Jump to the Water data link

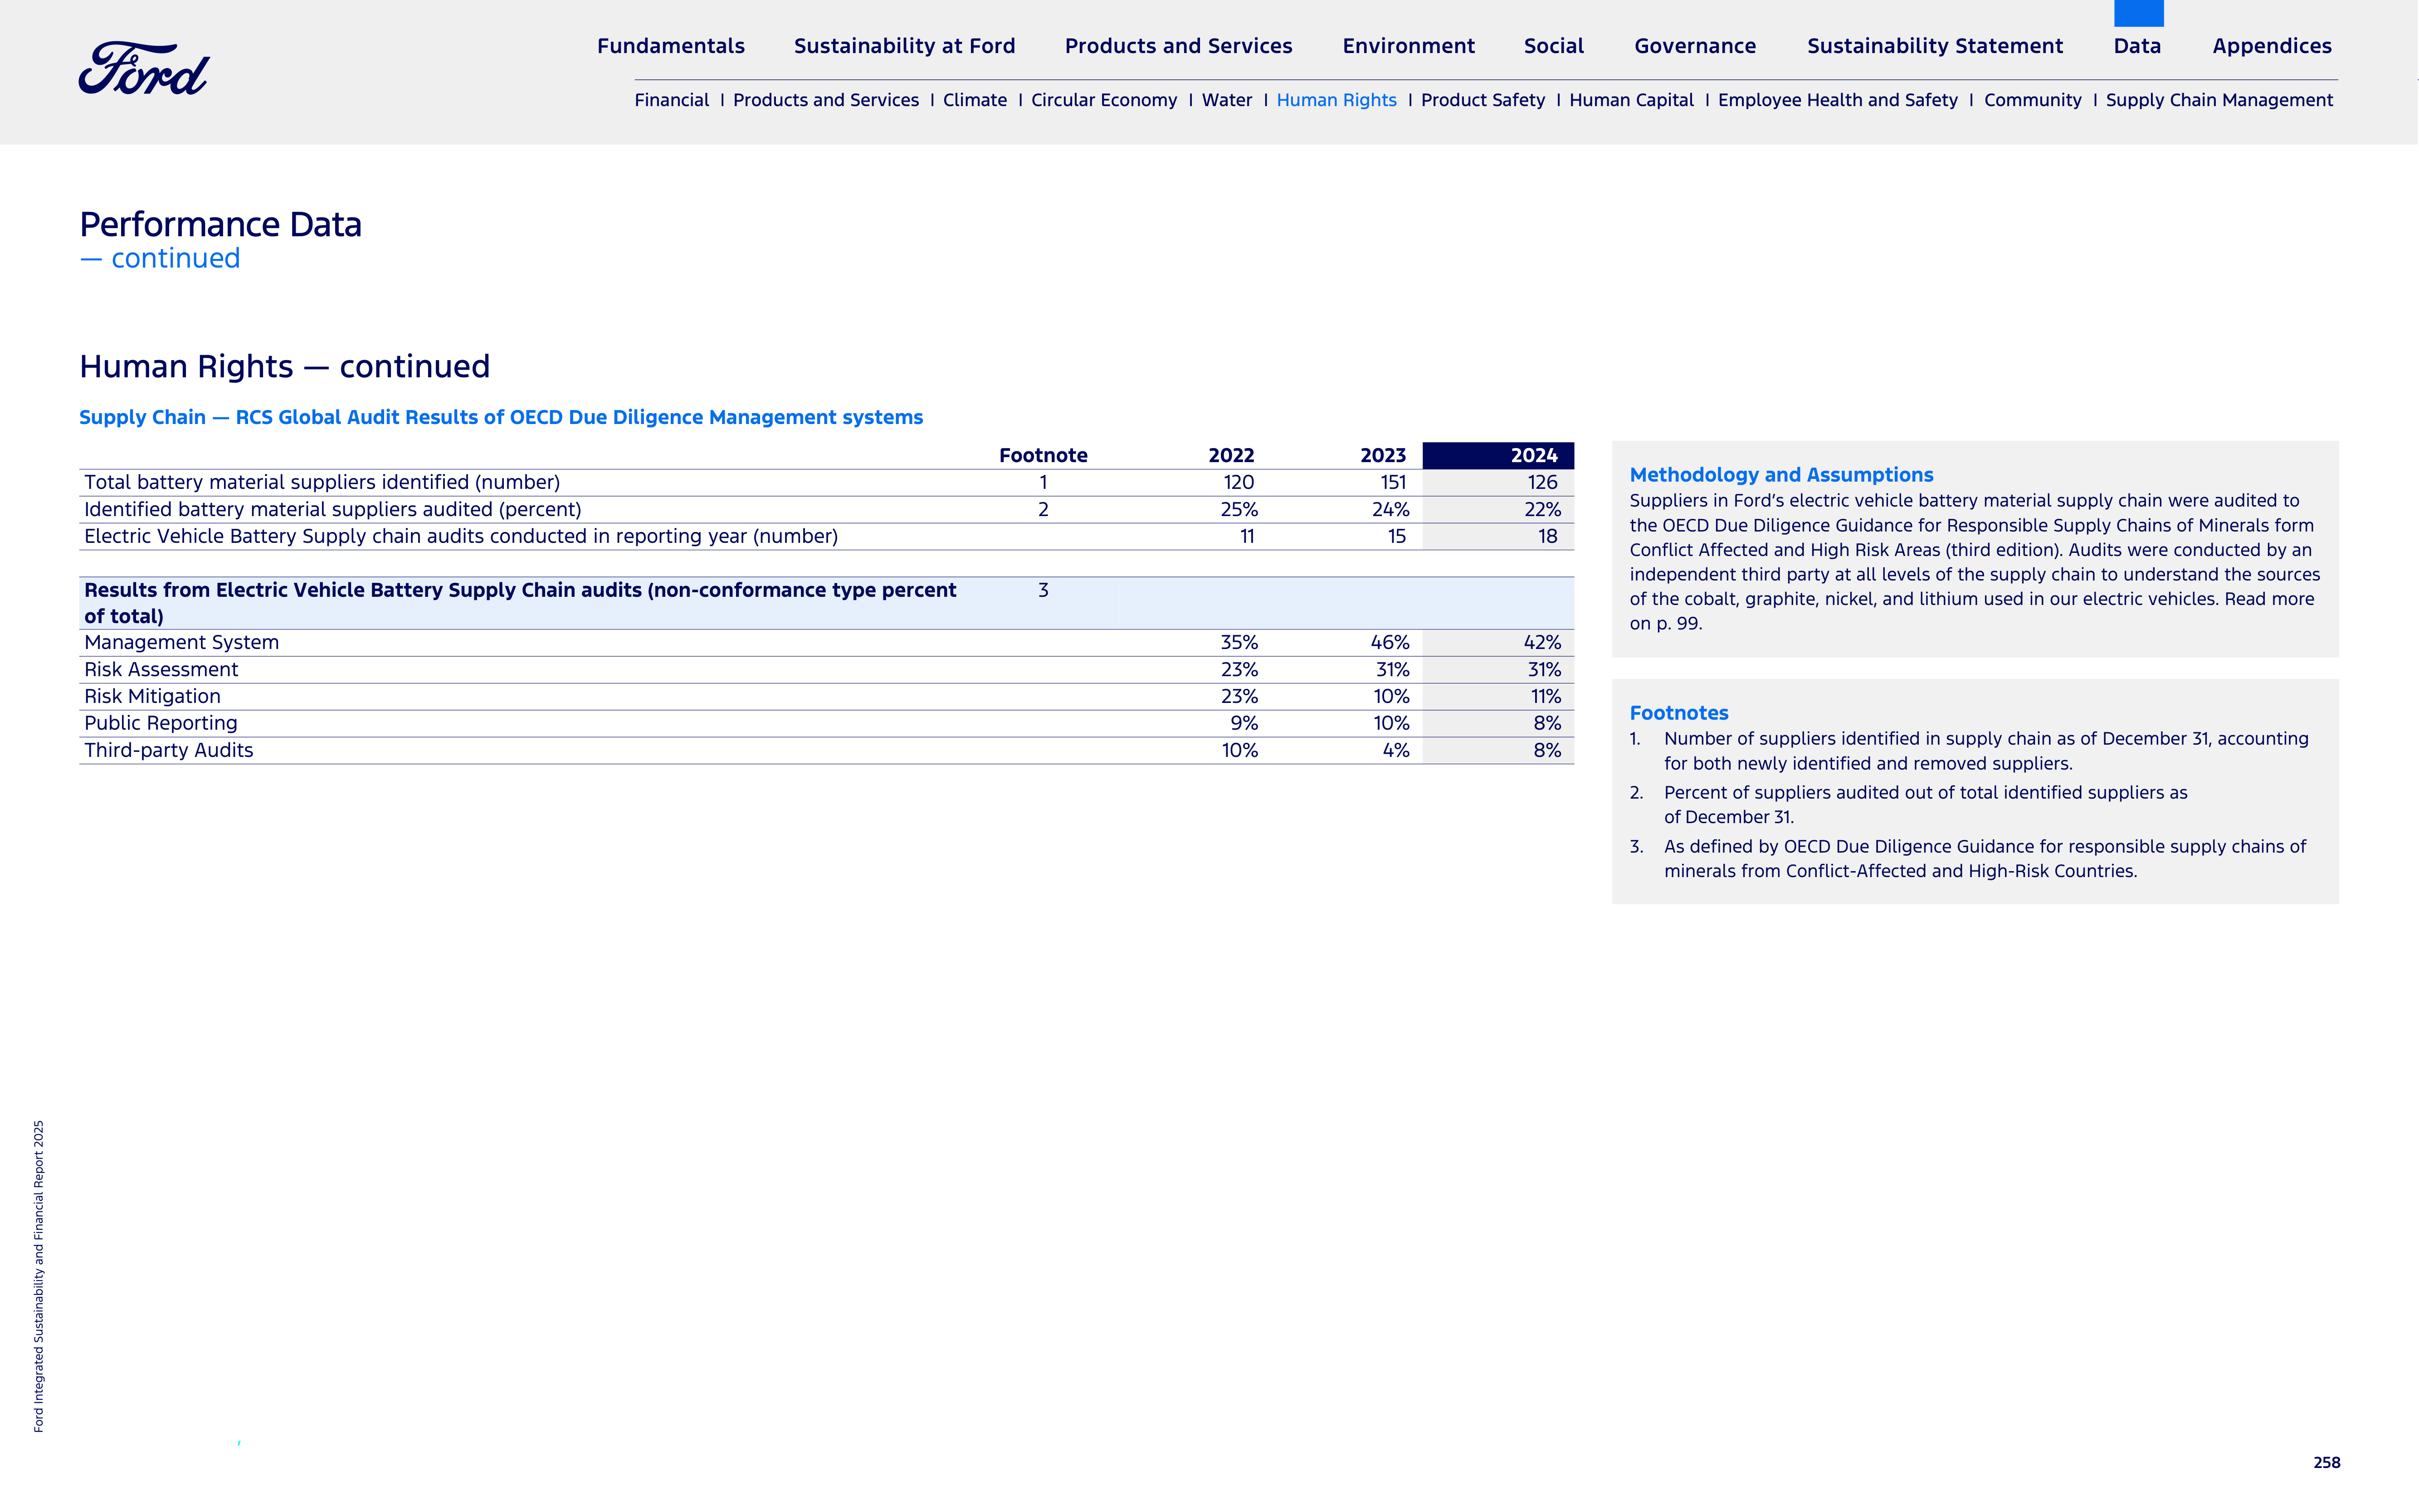click(x=1227, y=100)
